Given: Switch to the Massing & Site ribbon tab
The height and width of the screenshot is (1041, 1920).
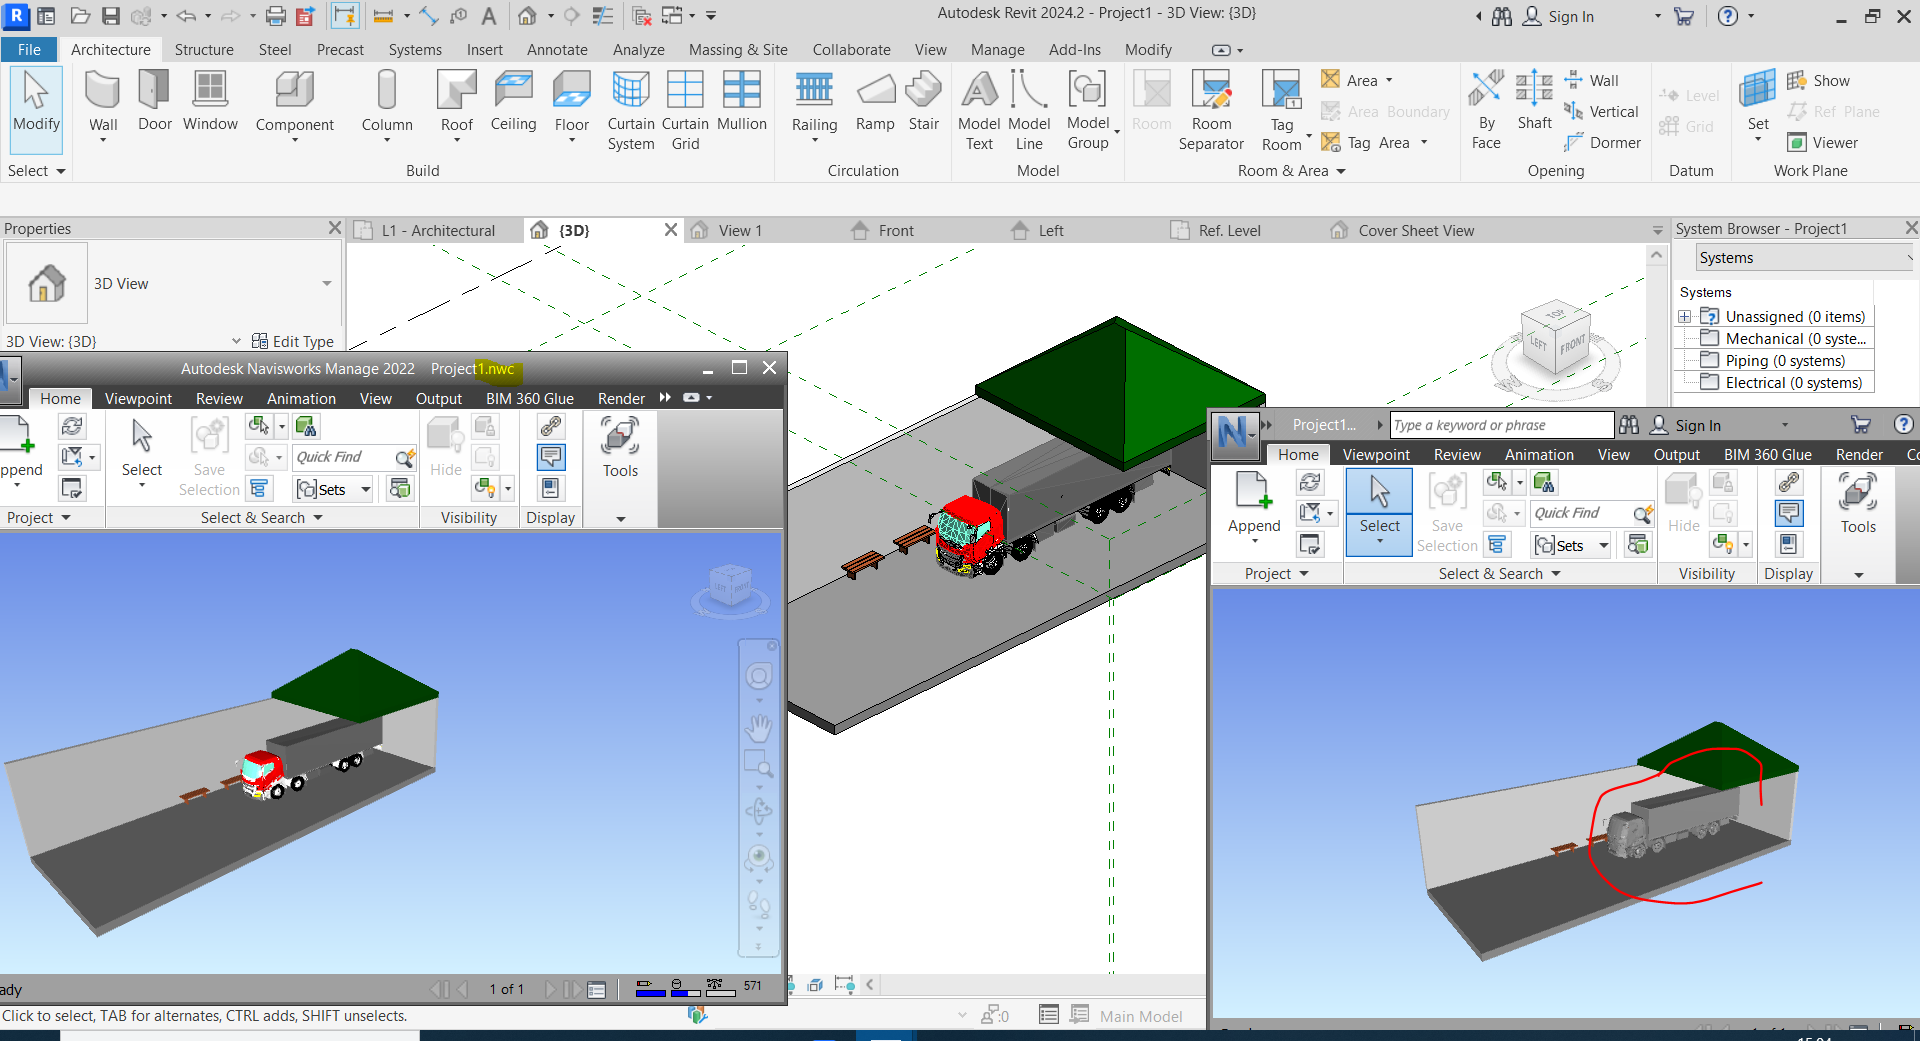Looking at the screenshot, I should click(x=737, y=49).
